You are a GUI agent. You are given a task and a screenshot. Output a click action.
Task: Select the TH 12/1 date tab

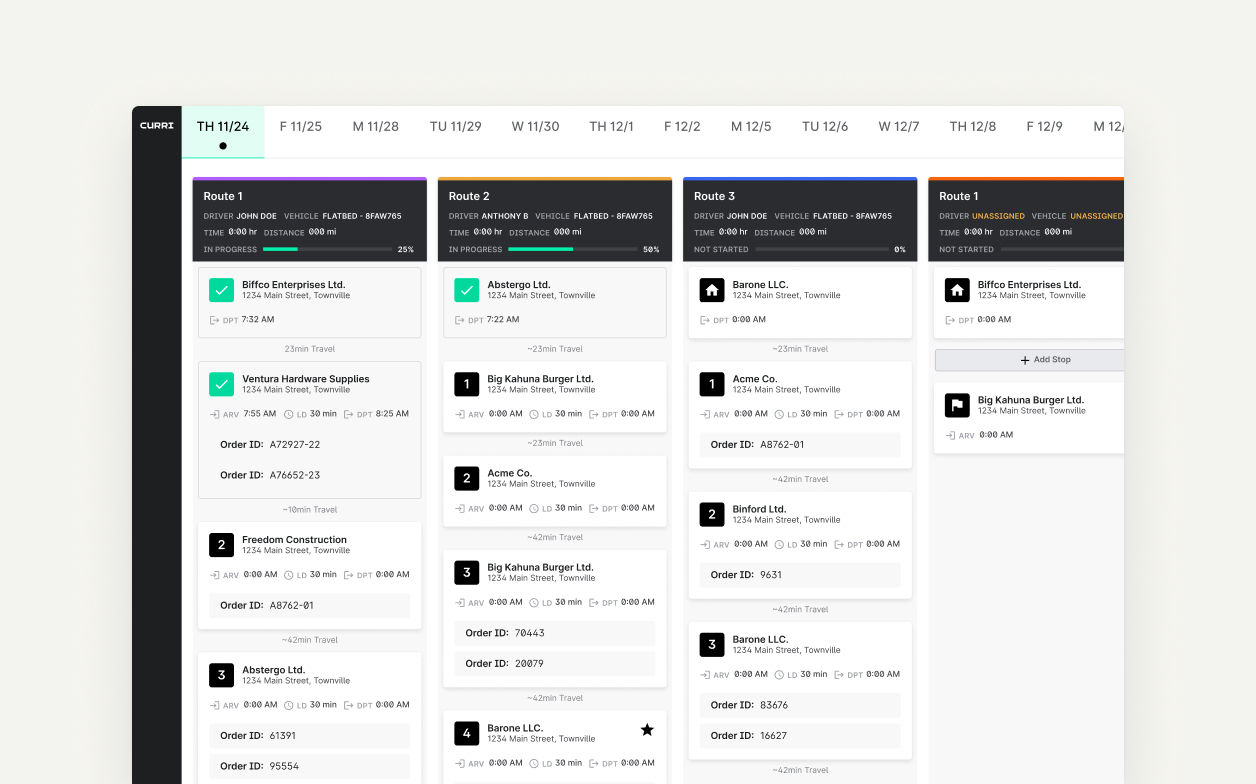pos(611,127)
